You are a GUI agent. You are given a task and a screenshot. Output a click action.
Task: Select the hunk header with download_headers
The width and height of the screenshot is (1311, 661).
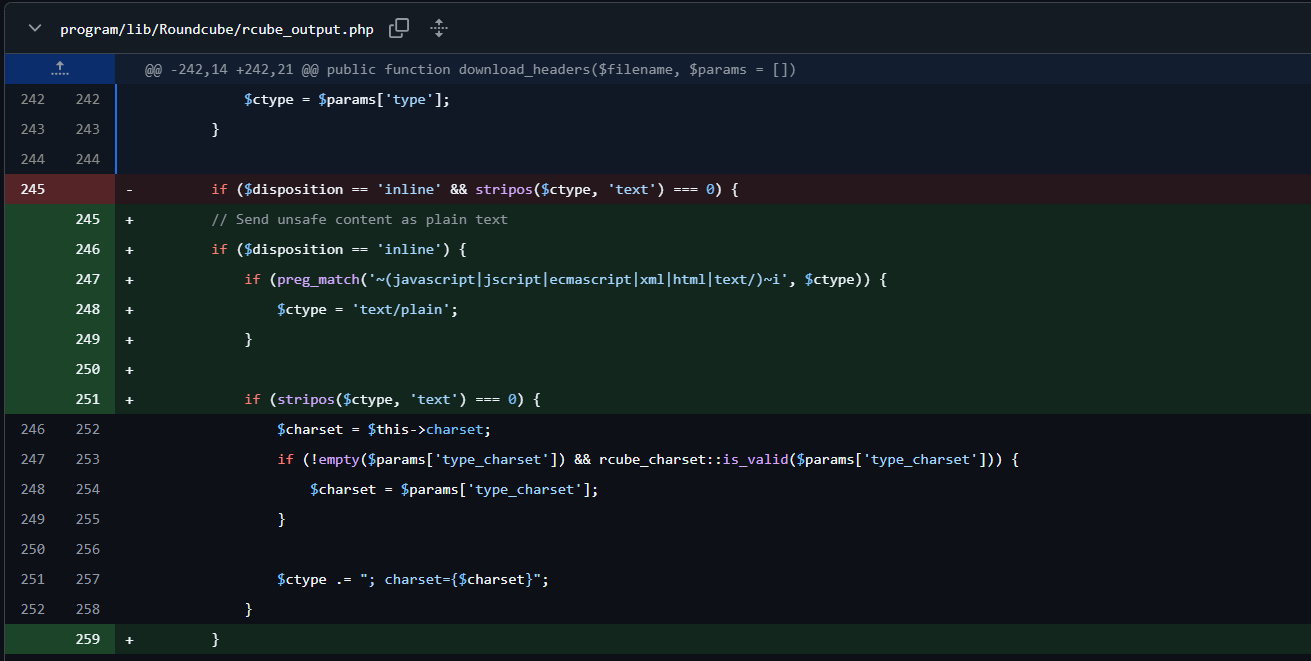pyautogui.click(x=470, y=69)
